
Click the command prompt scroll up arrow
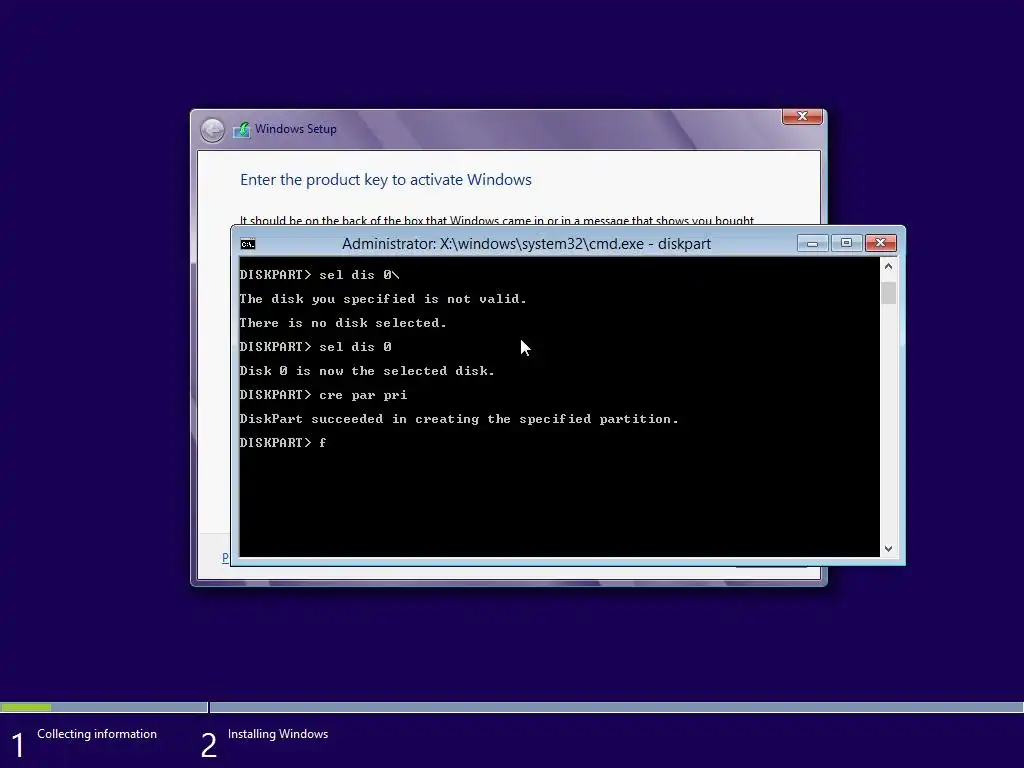click(x=888, y=266)
